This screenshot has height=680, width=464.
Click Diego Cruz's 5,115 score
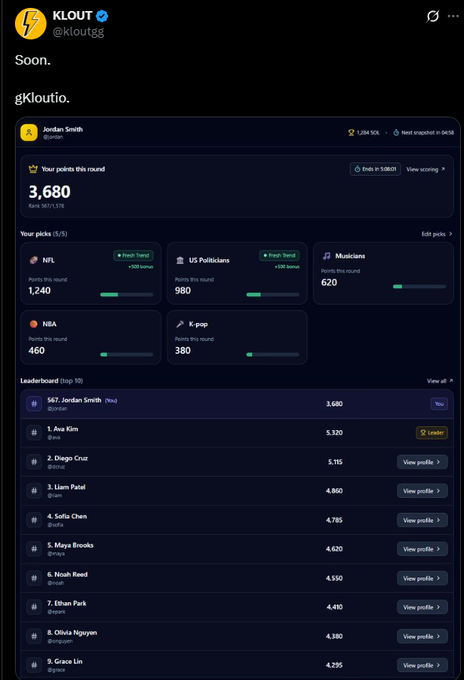(x=335, y=462)
